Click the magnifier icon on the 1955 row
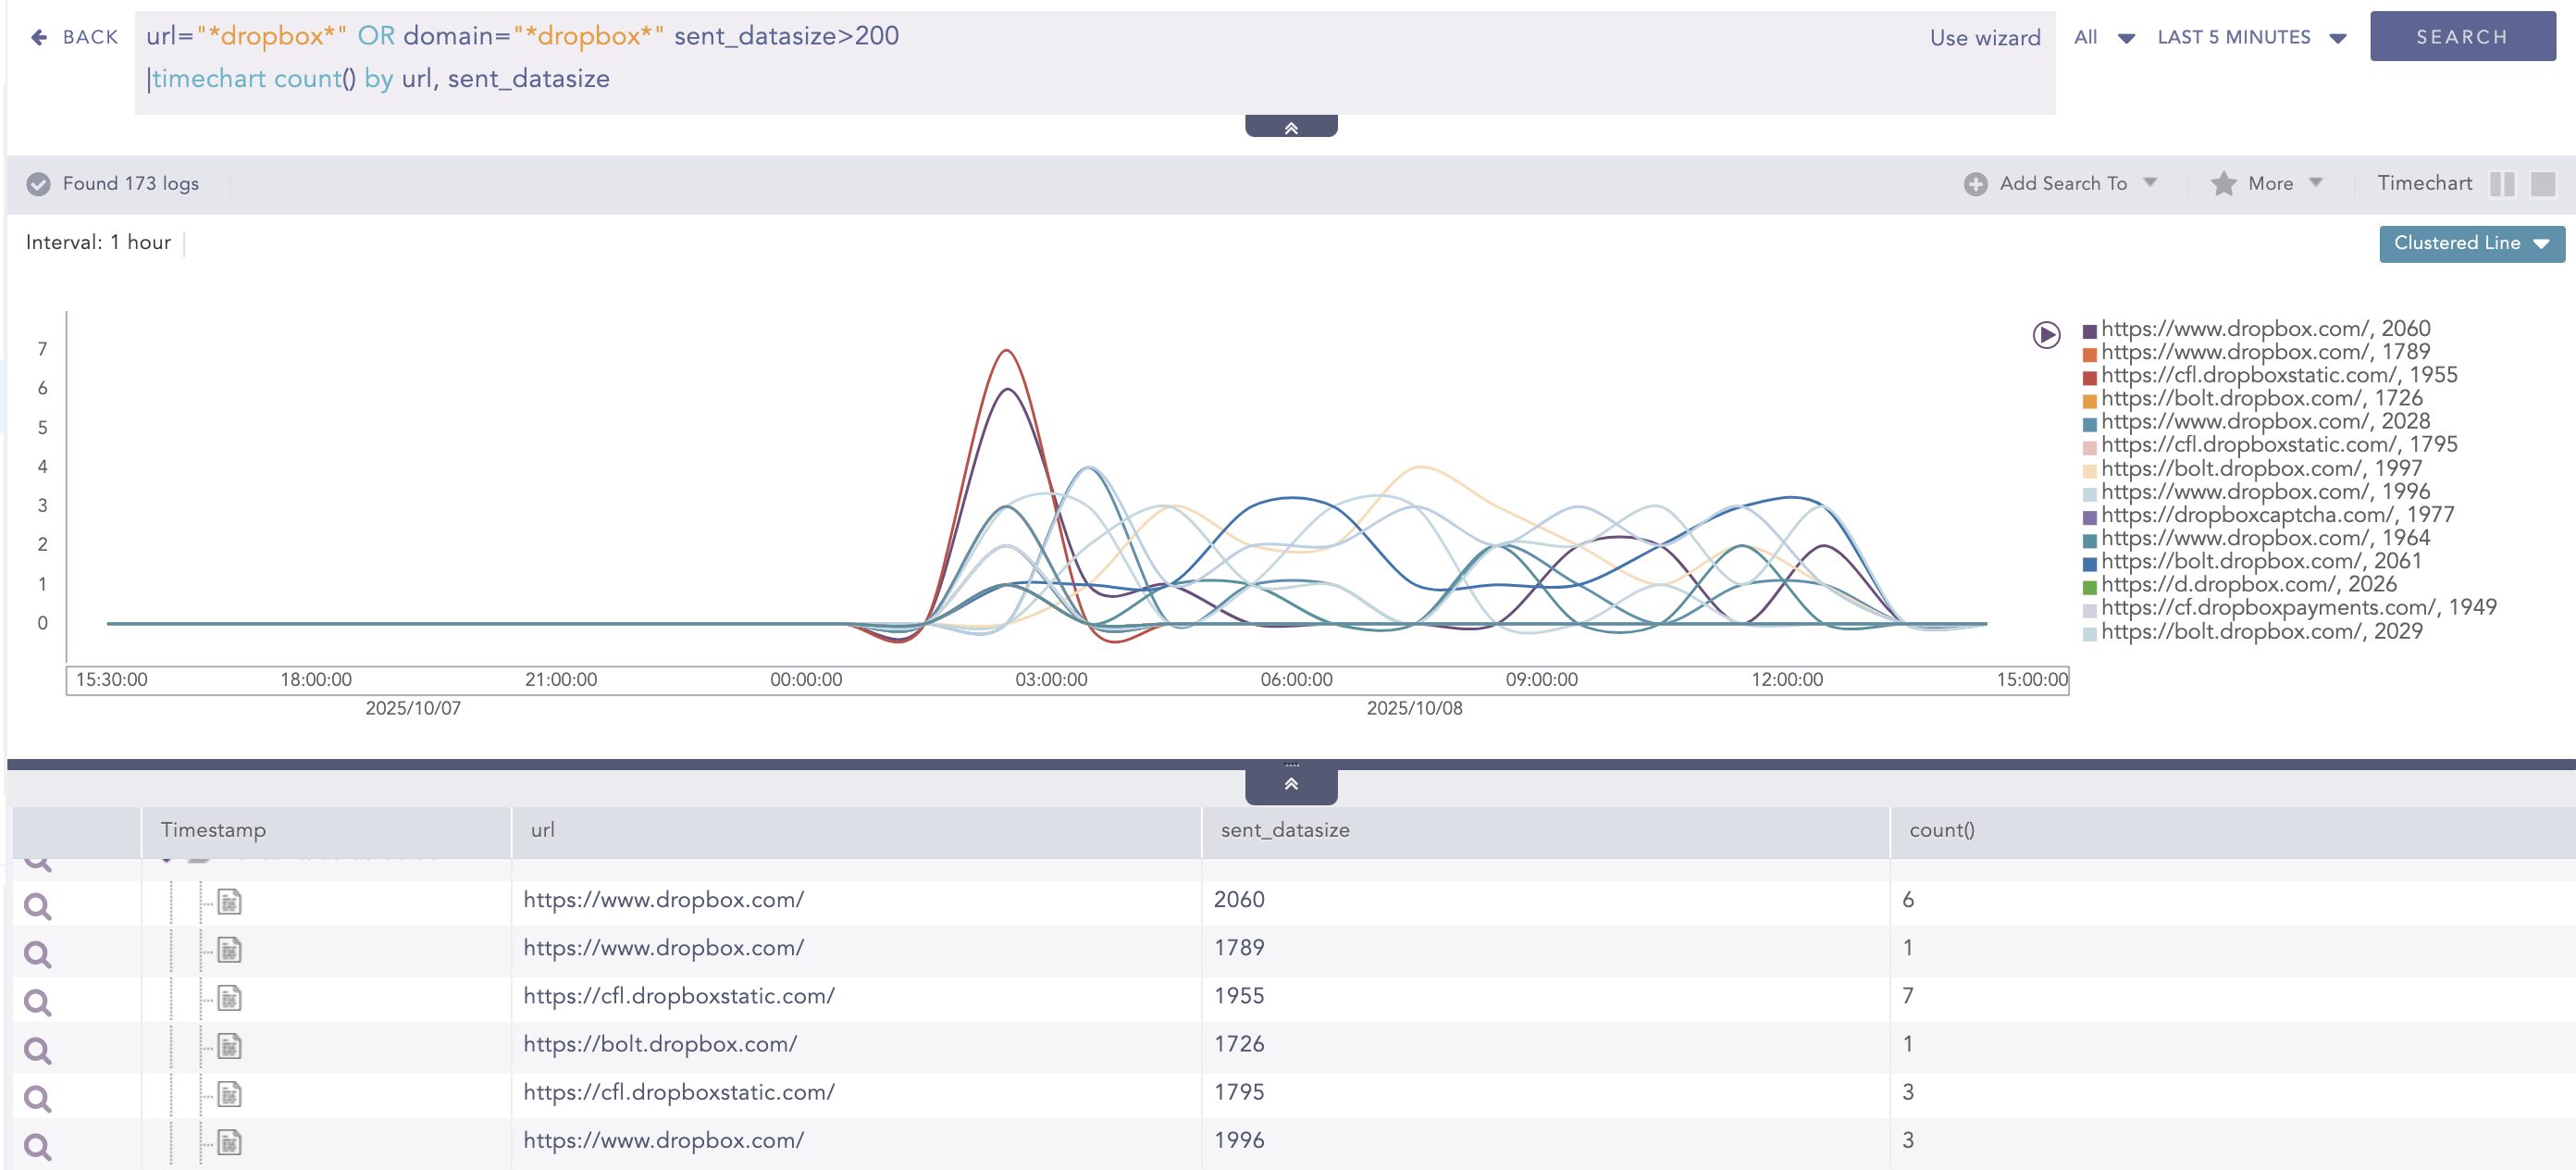 click(38, 1002)
